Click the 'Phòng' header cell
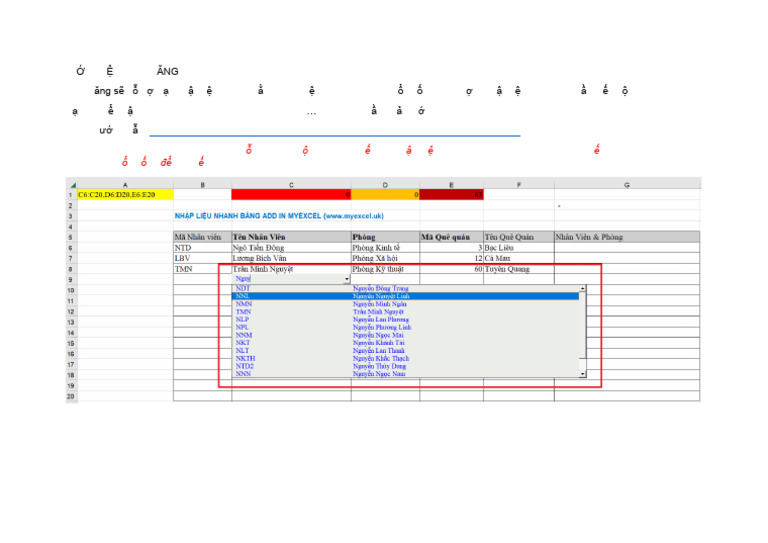The image size is (768, 543). pyautogui.click(x=385, y=237)
